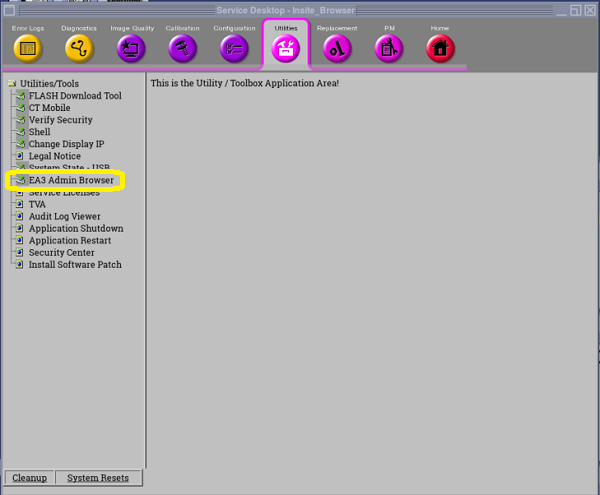This screenshot has height=495, width=600.
Task: Select the Configuration icon
Action: click(234, 47)
